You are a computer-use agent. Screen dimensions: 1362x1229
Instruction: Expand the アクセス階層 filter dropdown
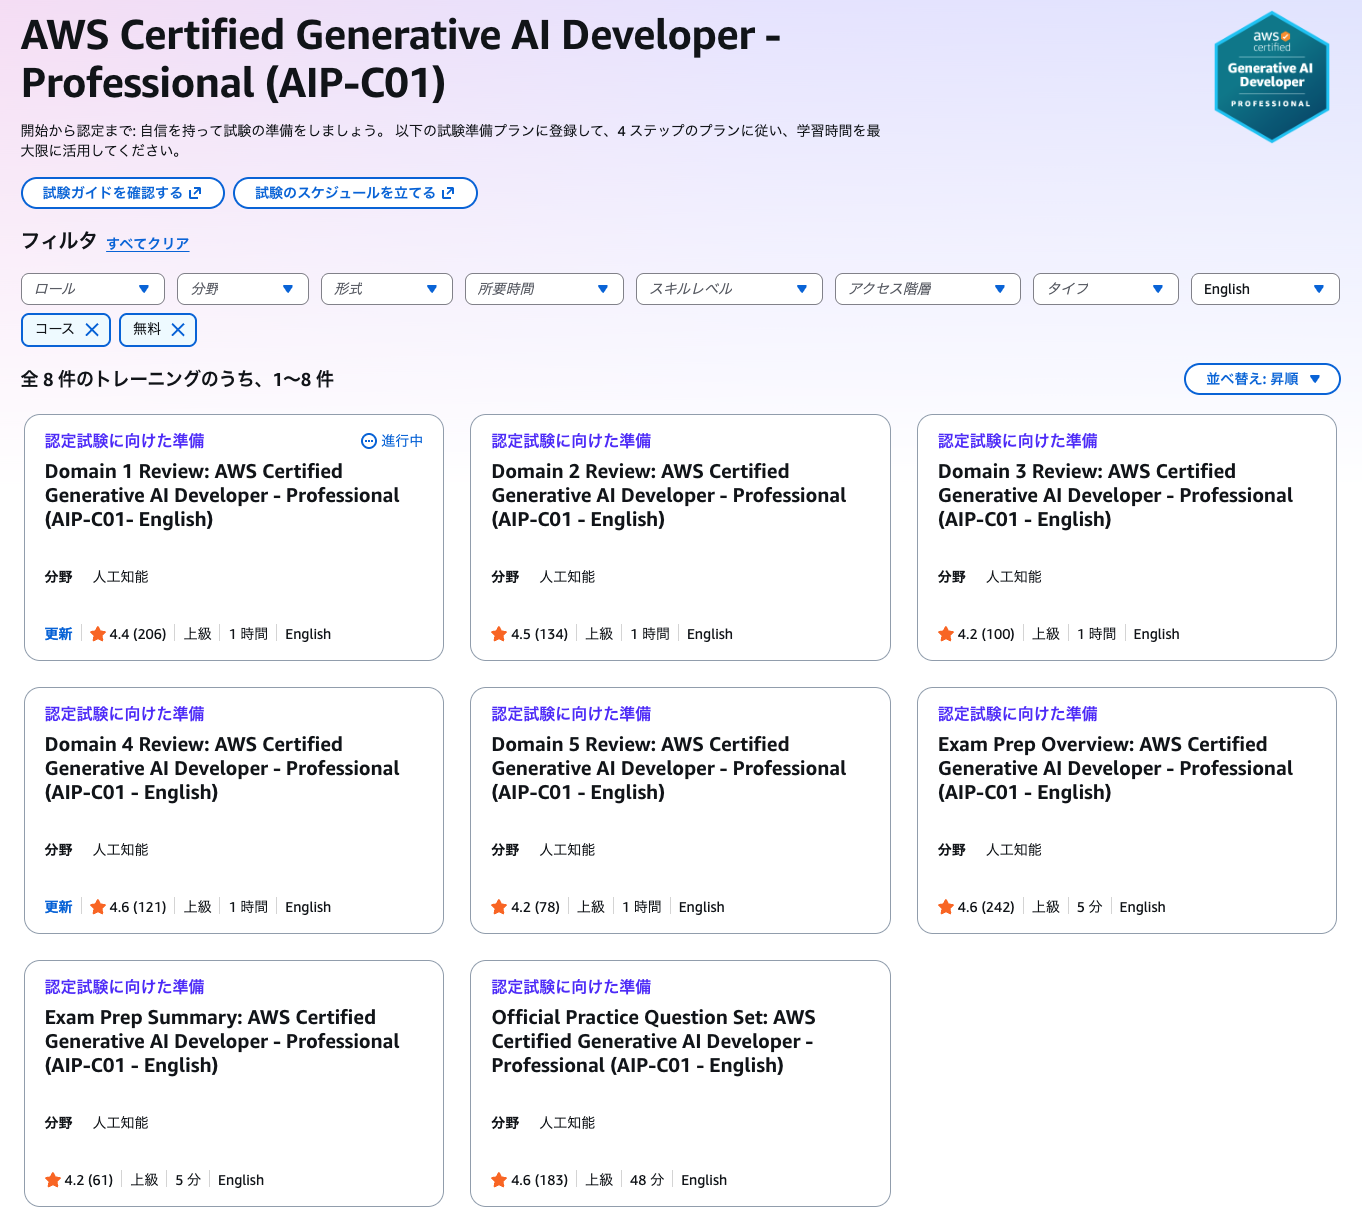click(928, 289)
